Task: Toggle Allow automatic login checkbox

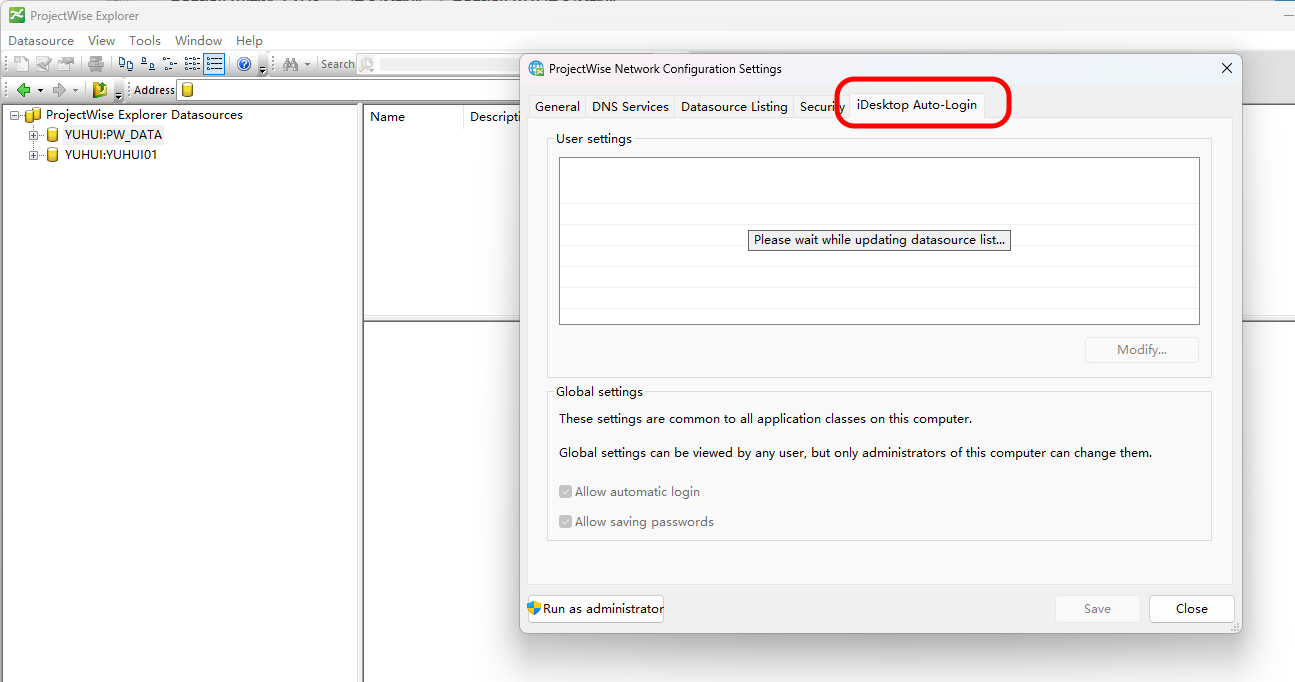Action: click(566, 492)
